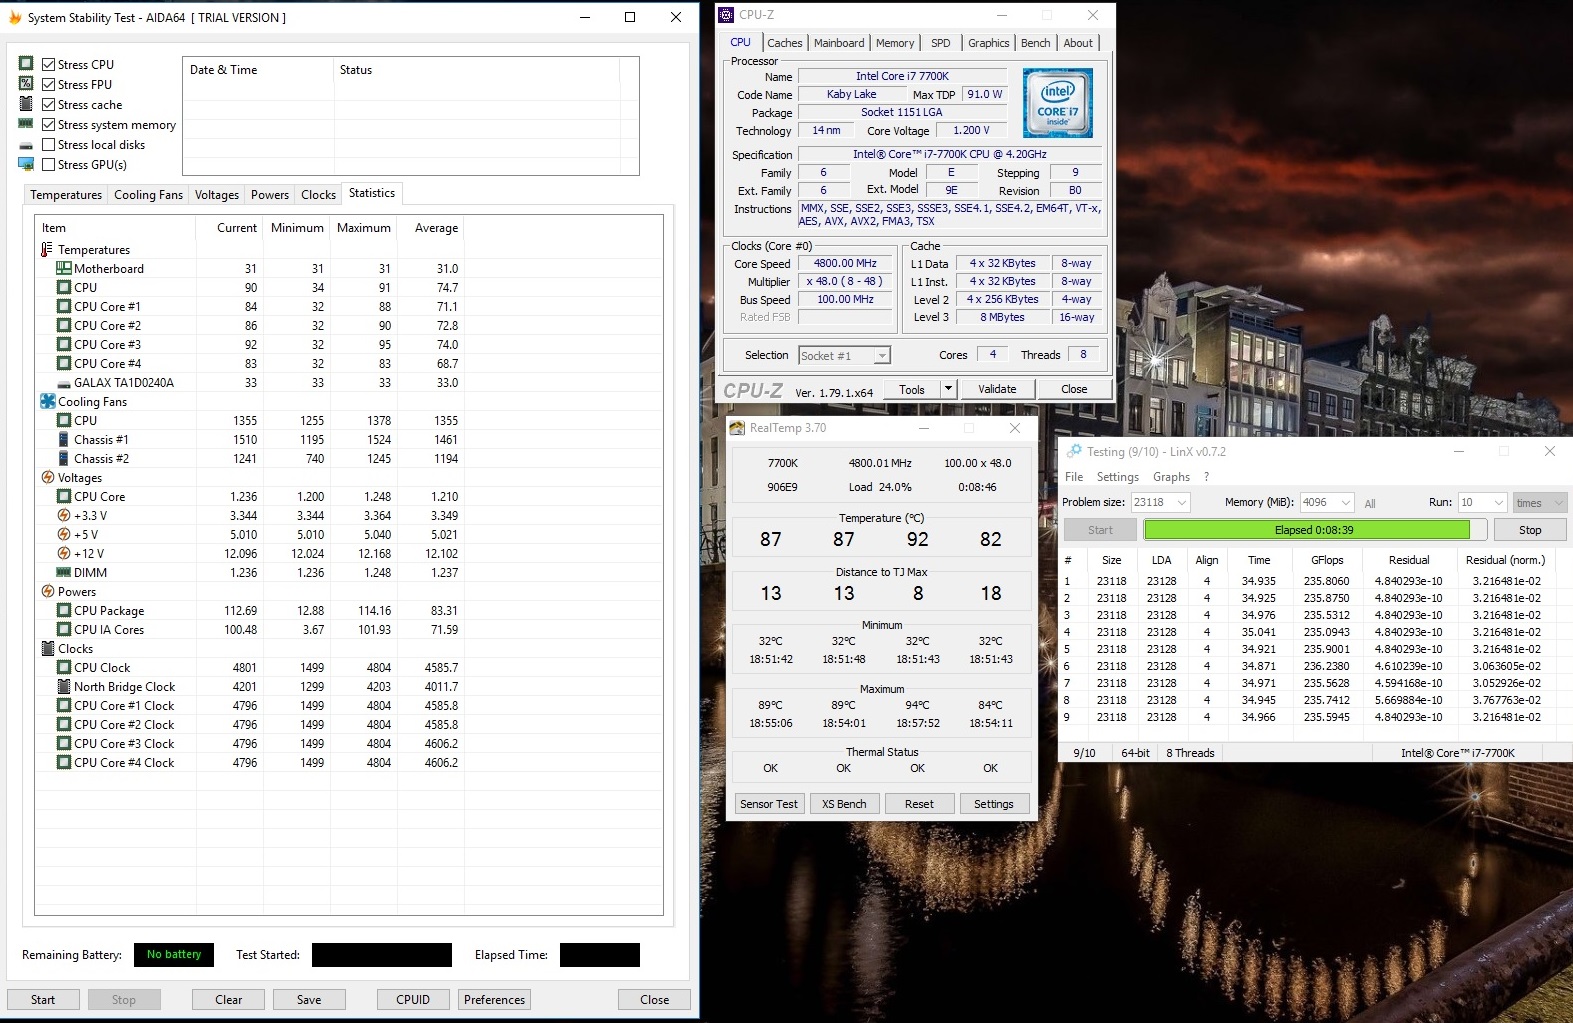Click the Motherboard row icon
The image size is (1573, 1023).
(64, 268)
